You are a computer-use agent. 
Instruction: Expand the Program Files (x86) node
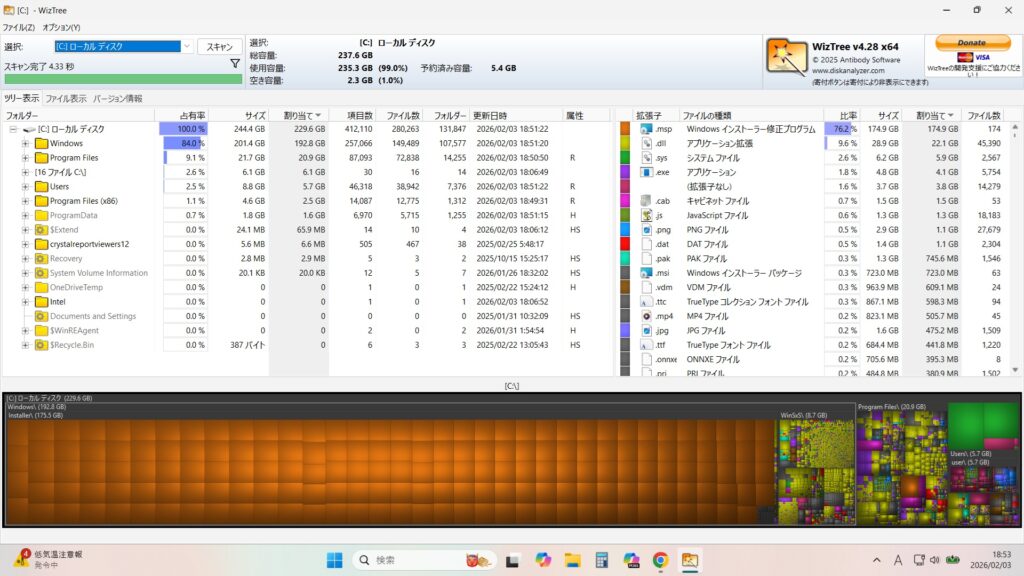pyautogui.click(x=25, y=201)
